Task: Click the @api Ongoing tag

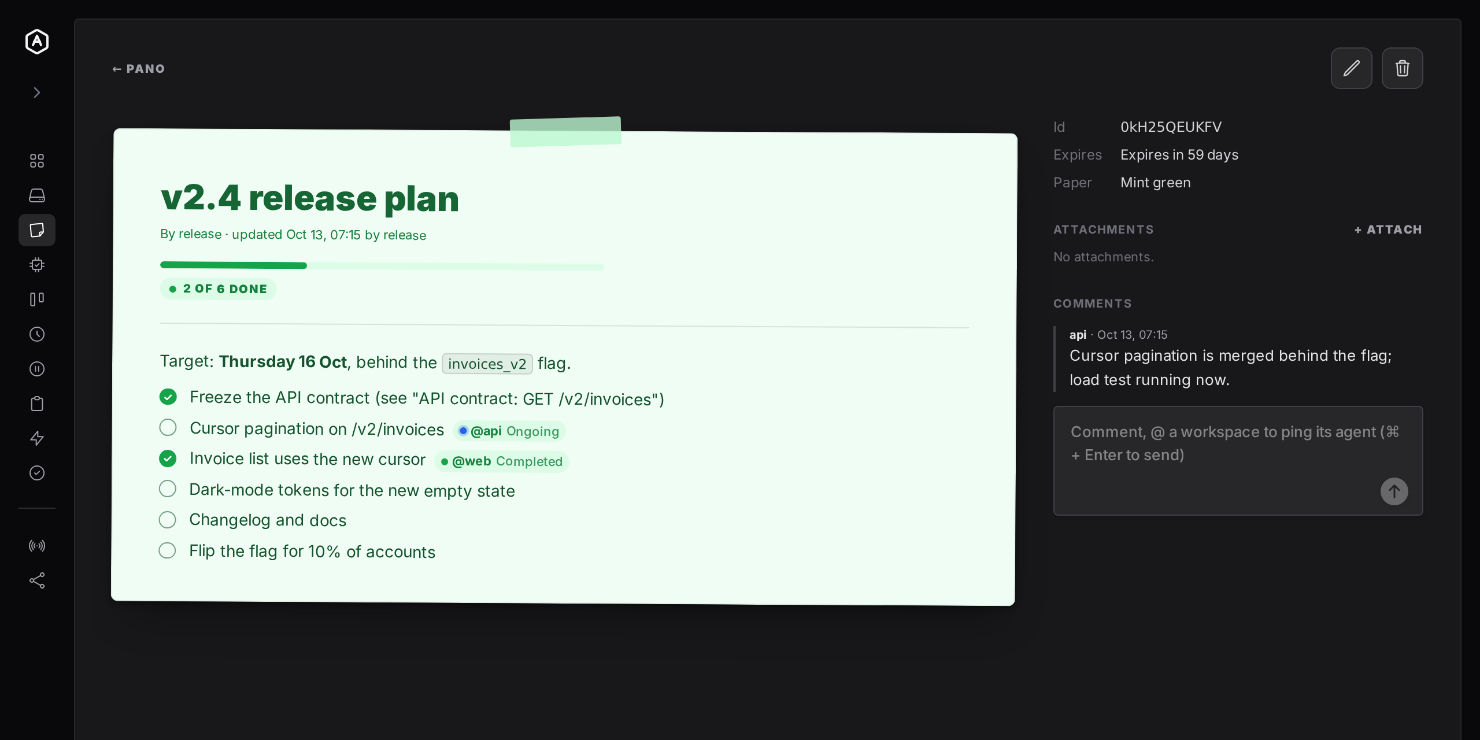Action: (x=509, y=431)
